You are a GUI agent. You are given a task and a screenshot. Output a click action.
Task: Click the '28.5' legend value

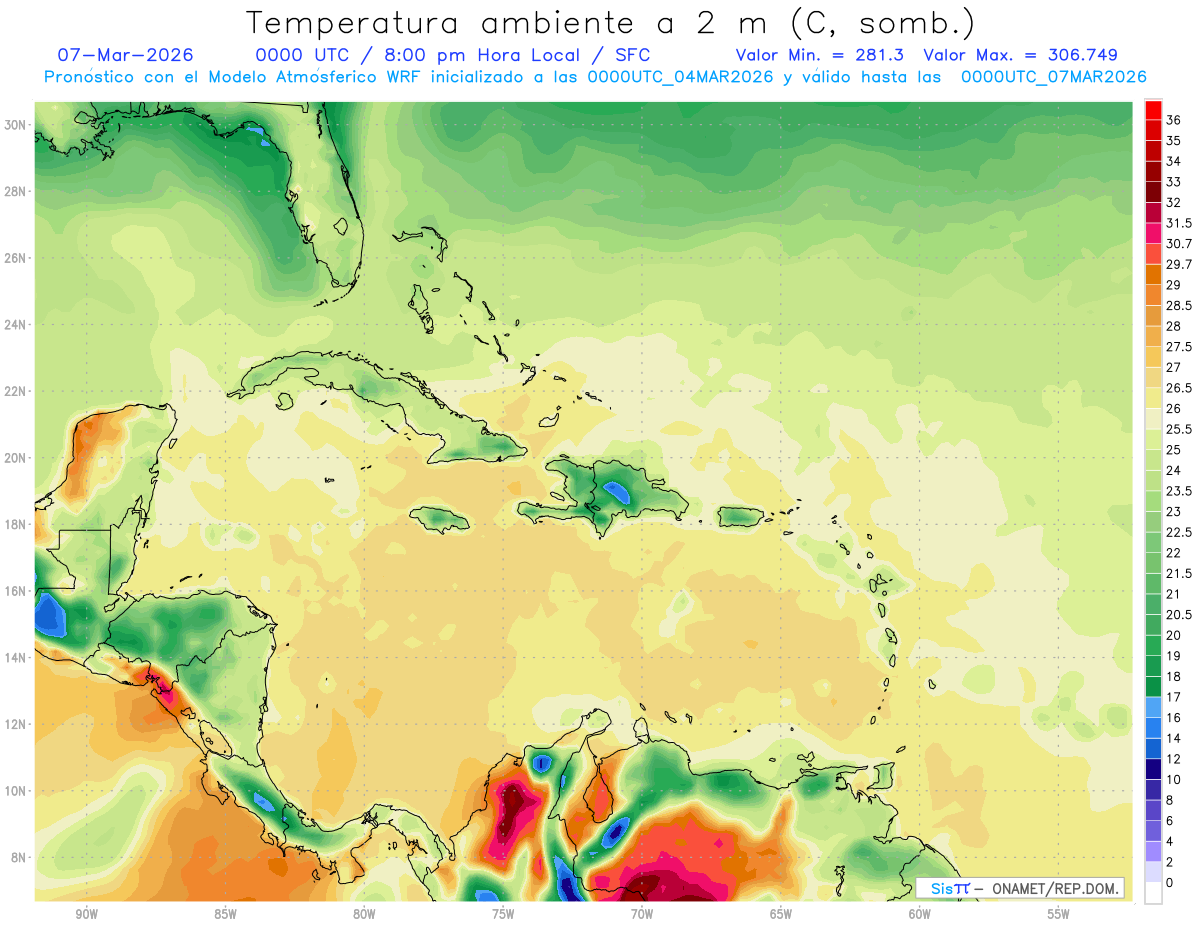pyautogui.click(x=1178, y=305)
